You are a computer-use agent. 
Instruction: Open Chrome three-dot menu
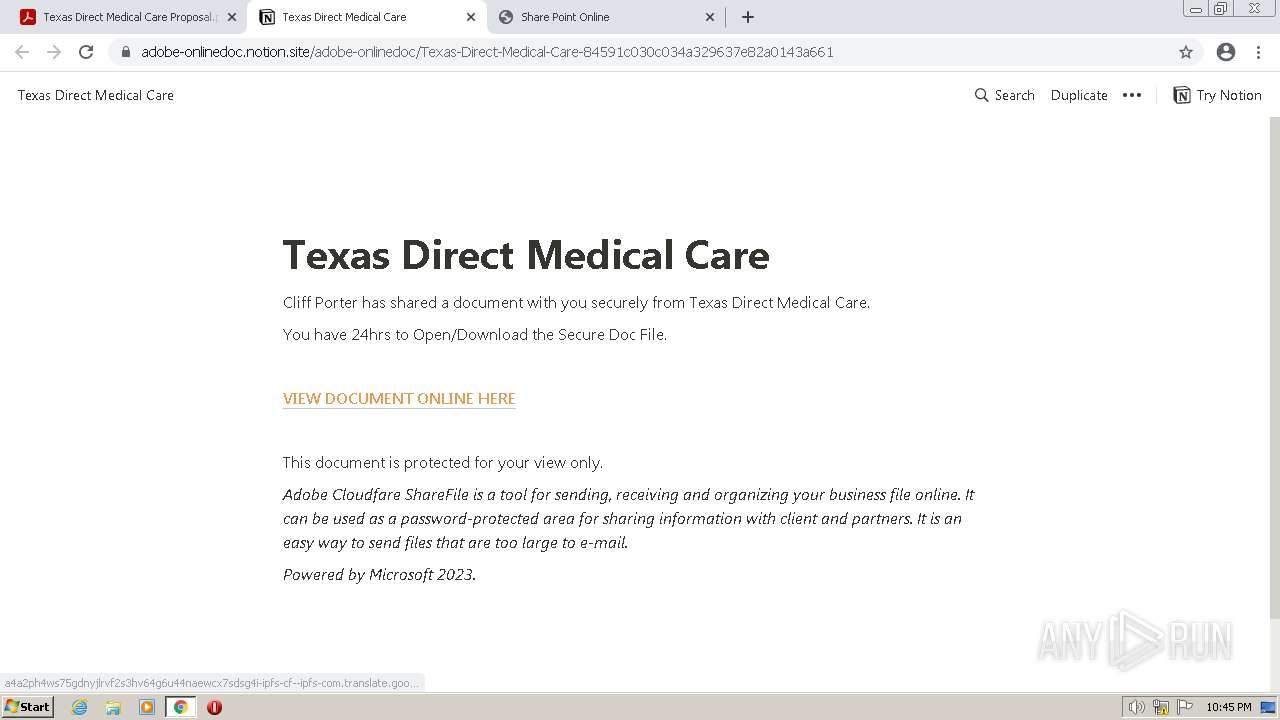pos(1259,52)
